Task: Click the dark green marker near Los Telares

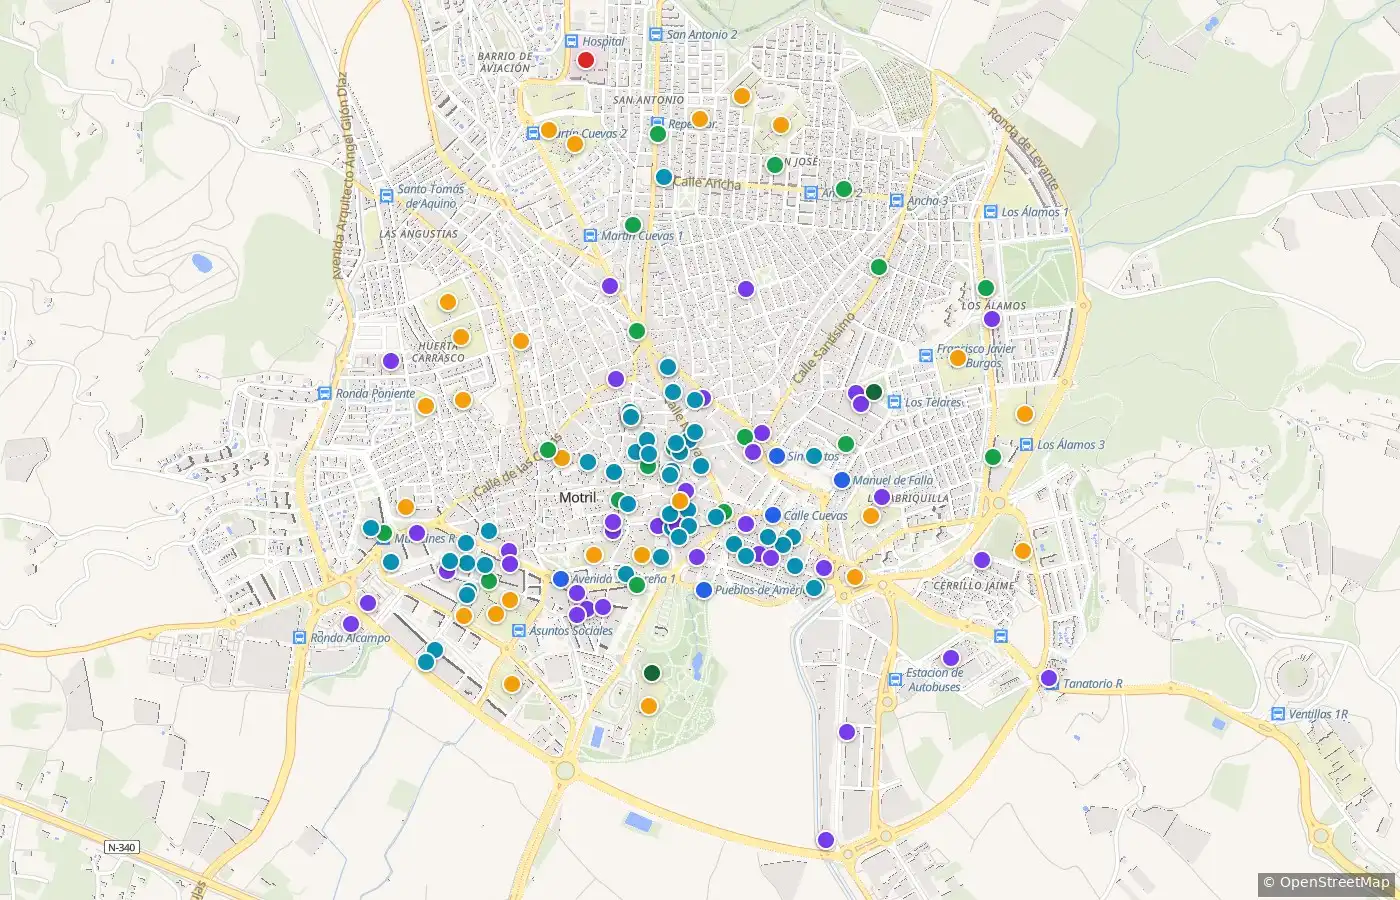Action: pyautogui.click(x=873, y=392)
